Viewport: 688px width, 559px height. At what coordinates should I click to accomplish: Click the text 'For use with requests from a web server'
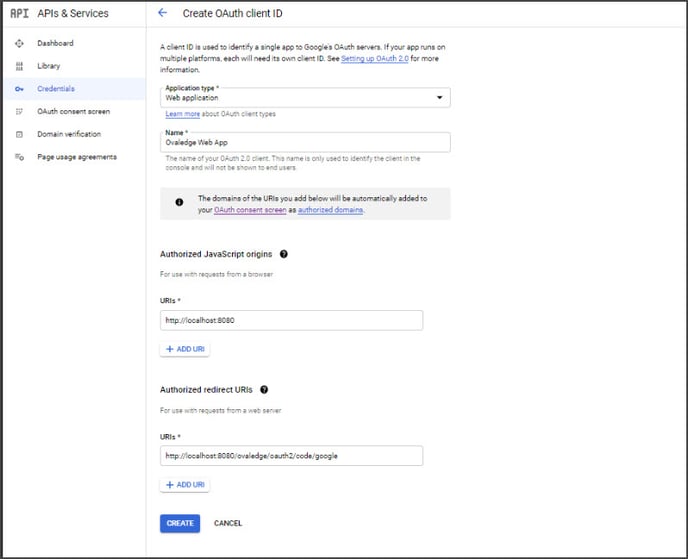pos(220,411)
